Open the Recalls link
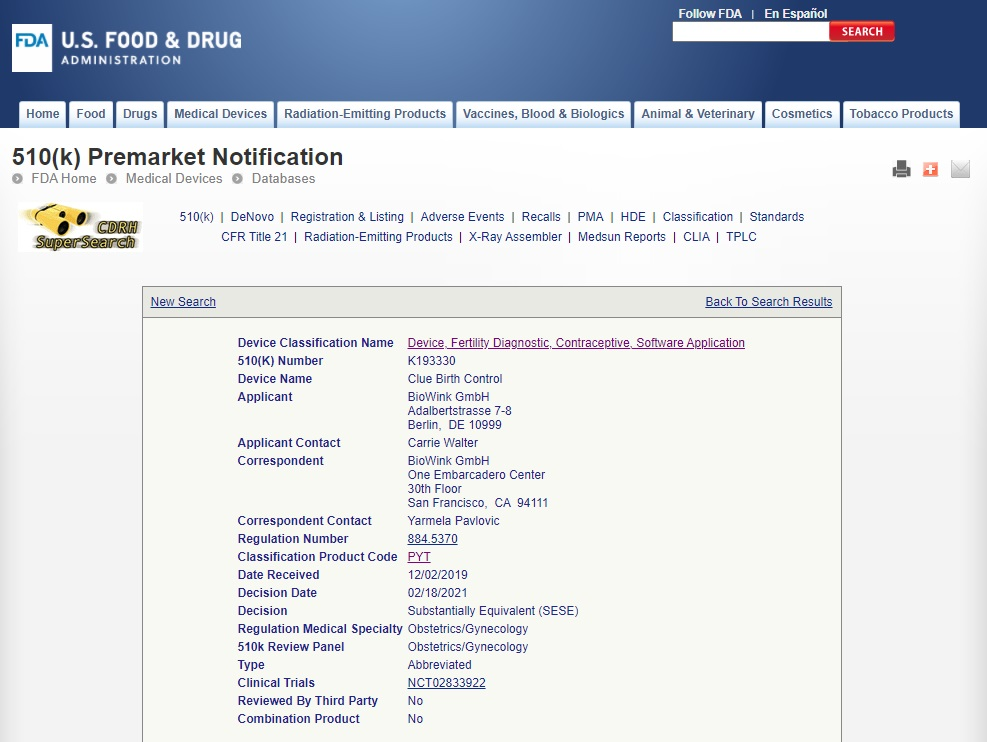 pos(541,217)
